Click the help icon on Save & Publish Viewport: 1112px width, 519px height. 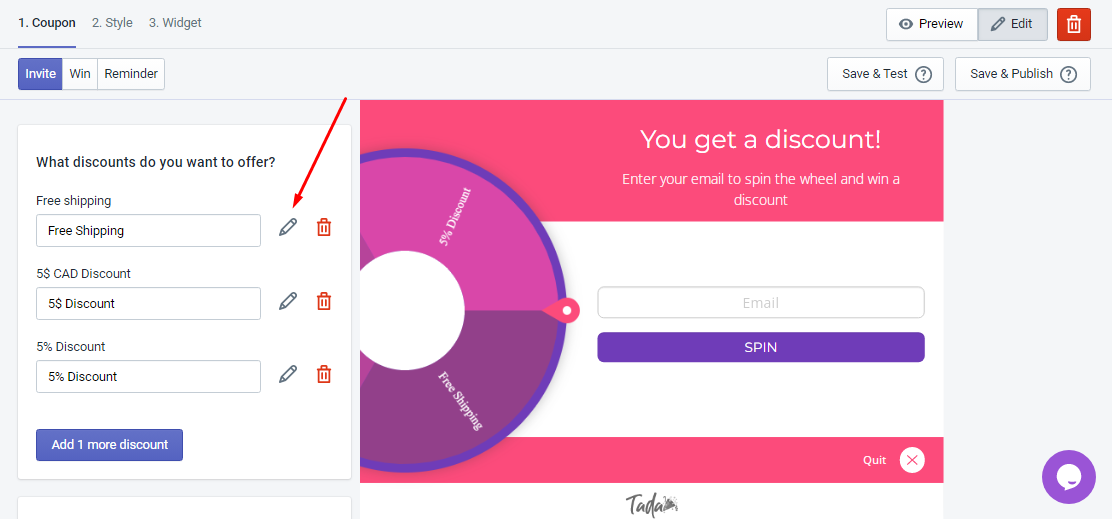point(1069,74)
